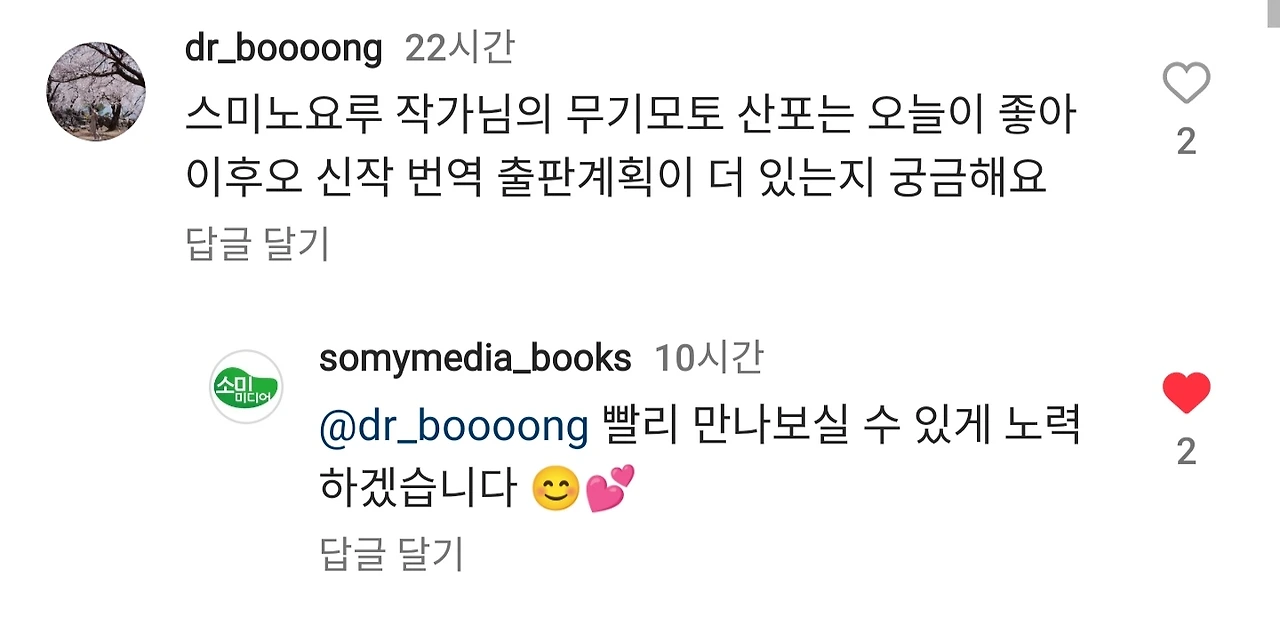Select the reply text 빨리 만나보실 수 있게 노력
The height and width of the screenshot is (624, 1280).
(843, 428)
